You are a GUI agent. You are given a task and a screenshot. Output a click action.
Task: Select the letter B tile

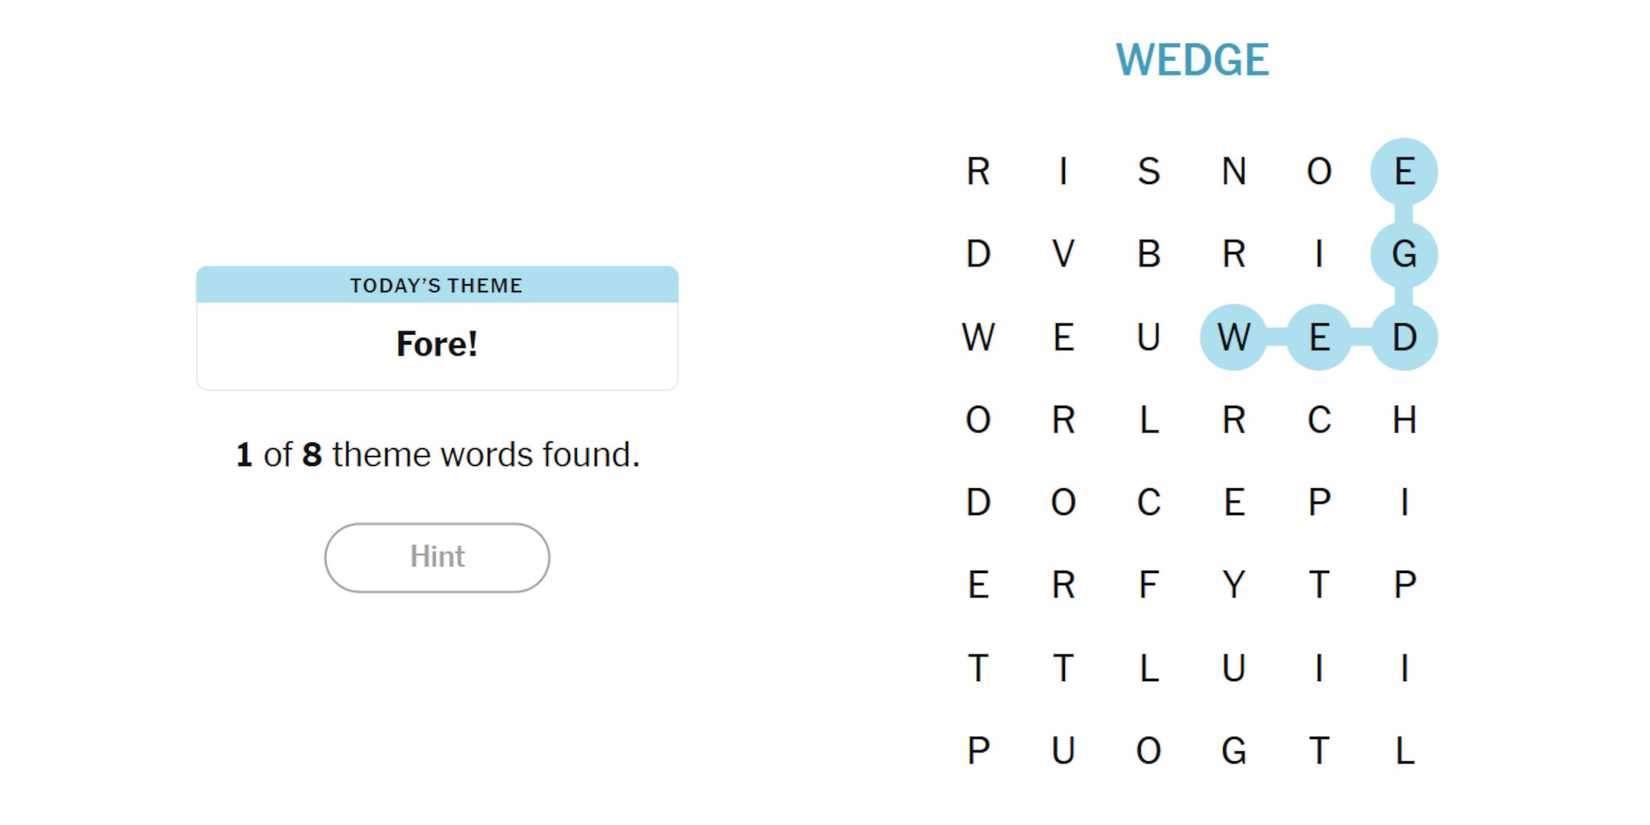(x=1148, y=254)
